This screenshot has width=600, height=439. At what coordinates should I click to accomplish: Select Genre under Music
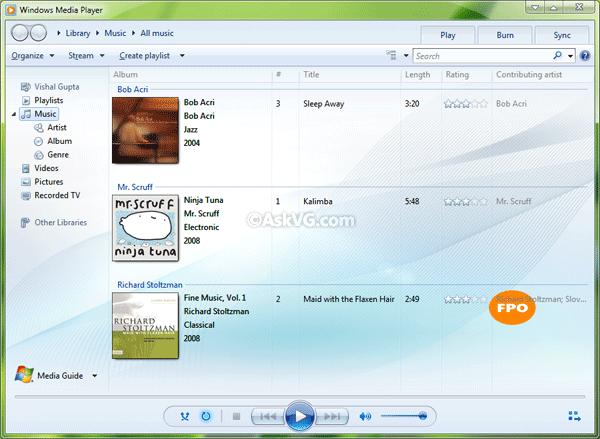(x=52, y=155)
